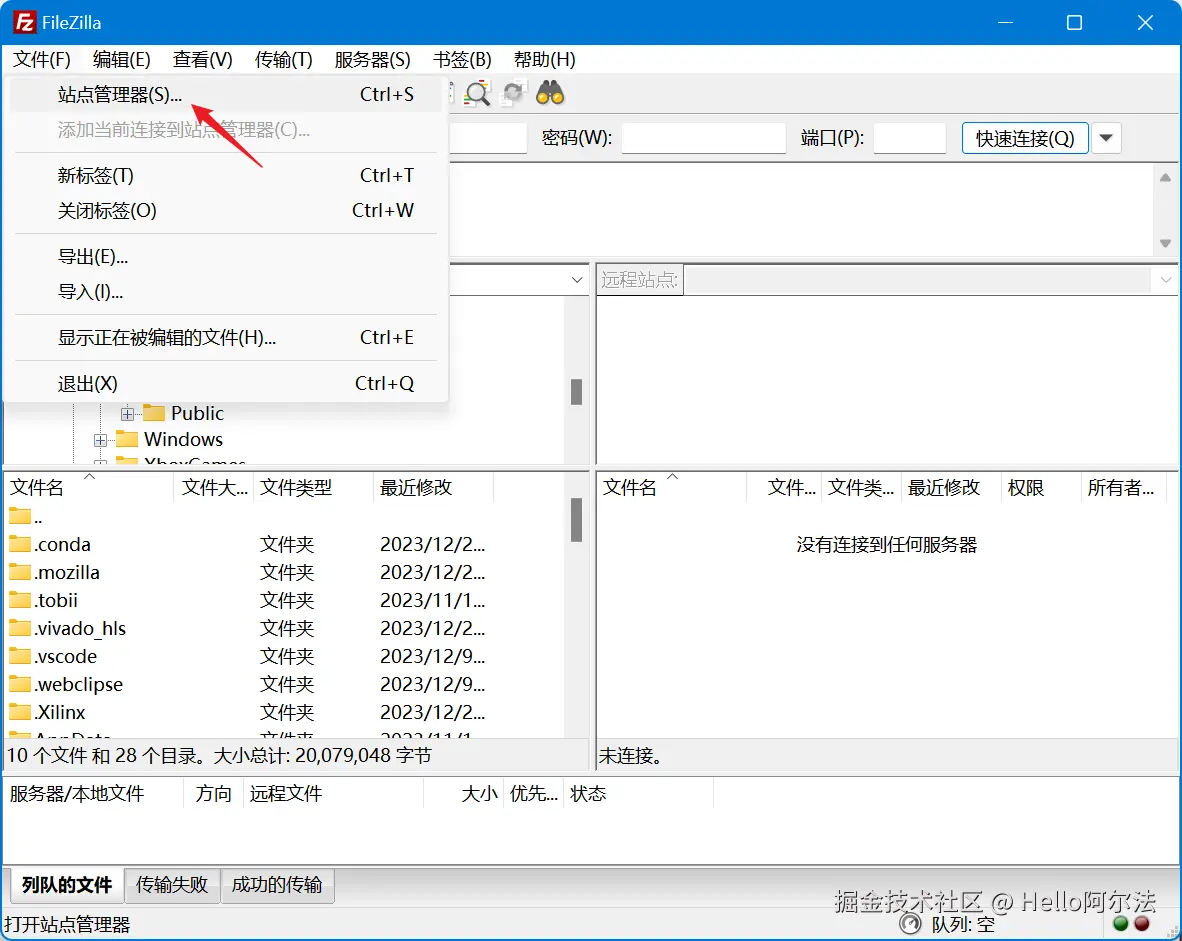Sort remote list by 权限 column header
This screenshot has height=941, width=1182.
[1040, 487]
